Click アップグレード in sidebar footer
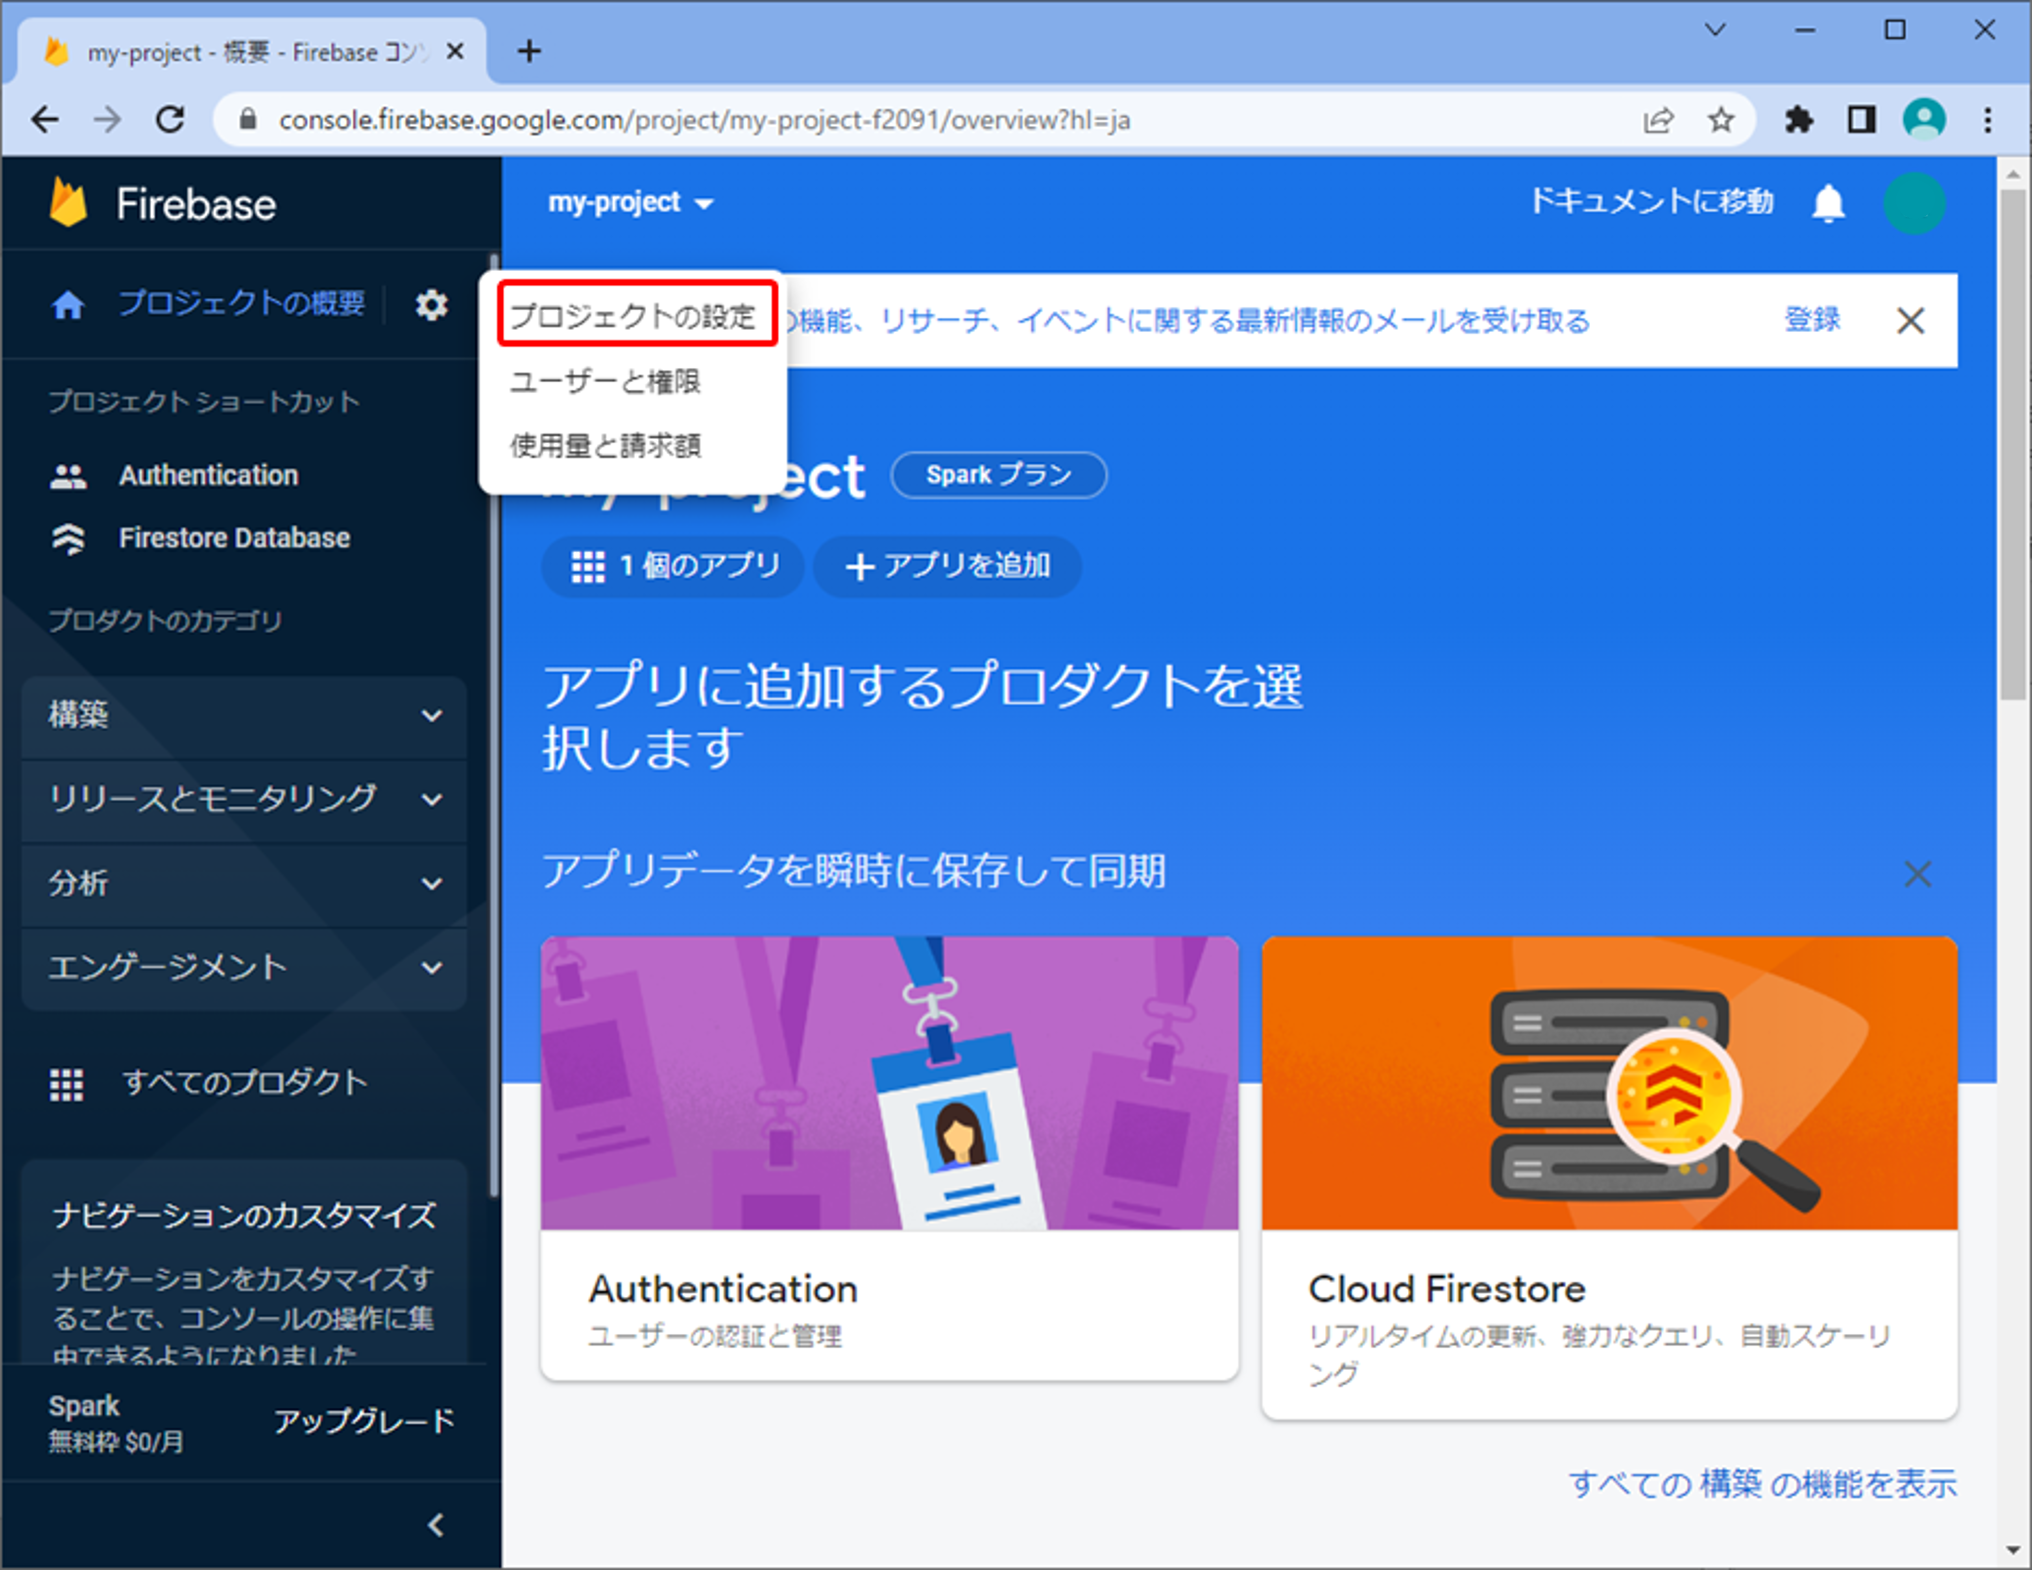 (364, 1421)
